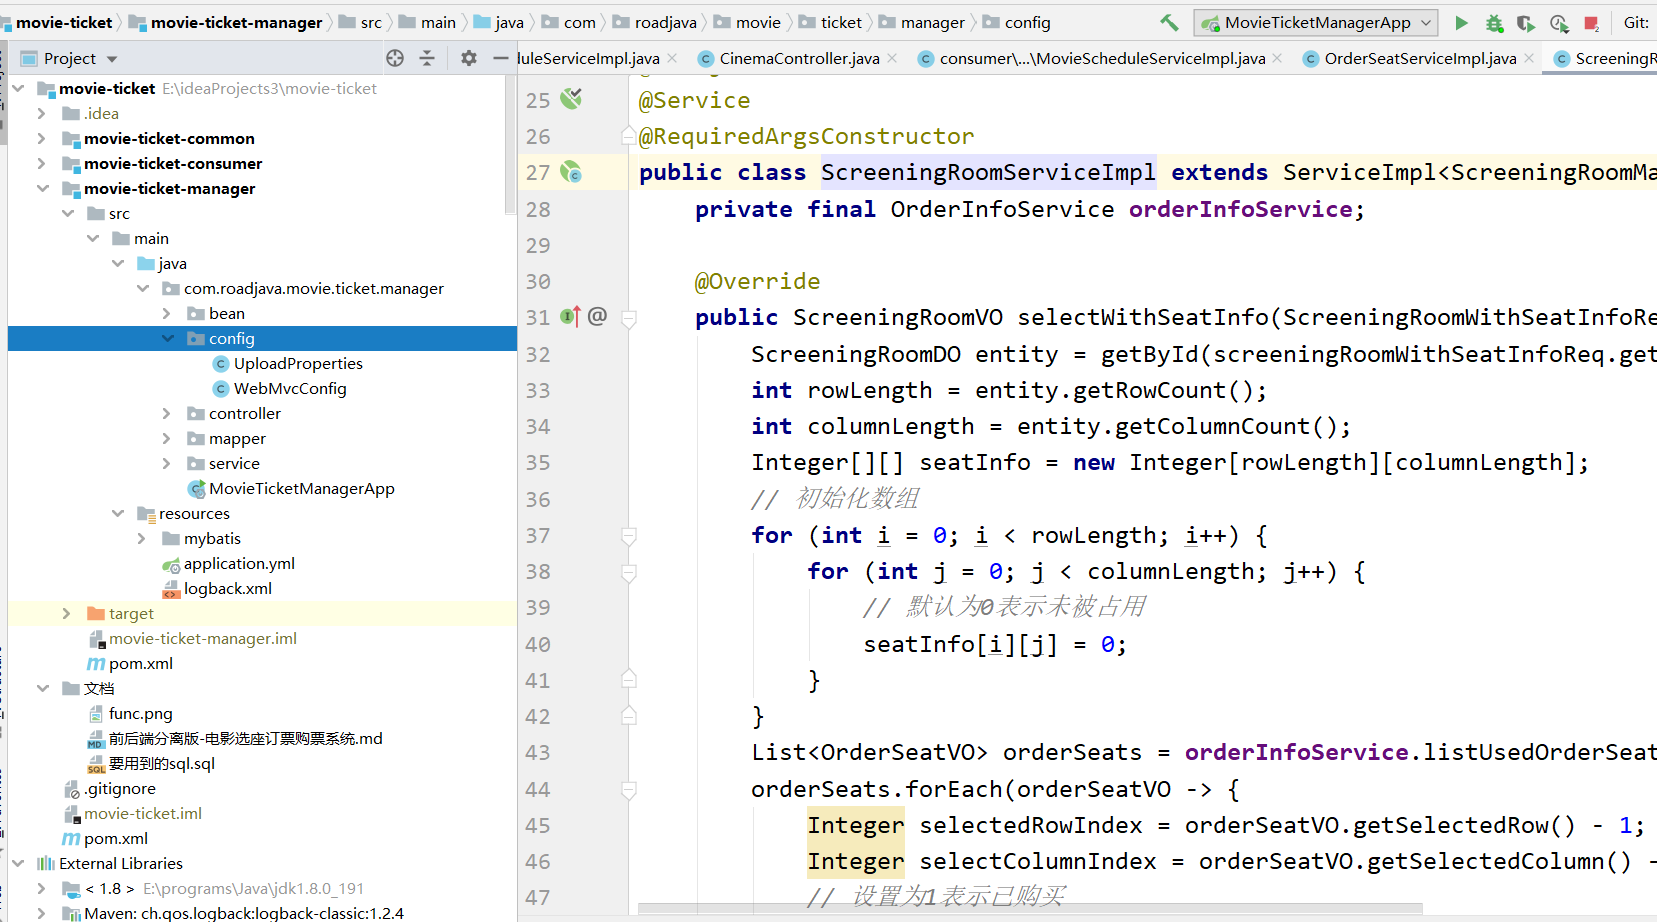Close the luleServiceImpl.java tab
Screen dimensions: 1657x922
pos(672,58)
